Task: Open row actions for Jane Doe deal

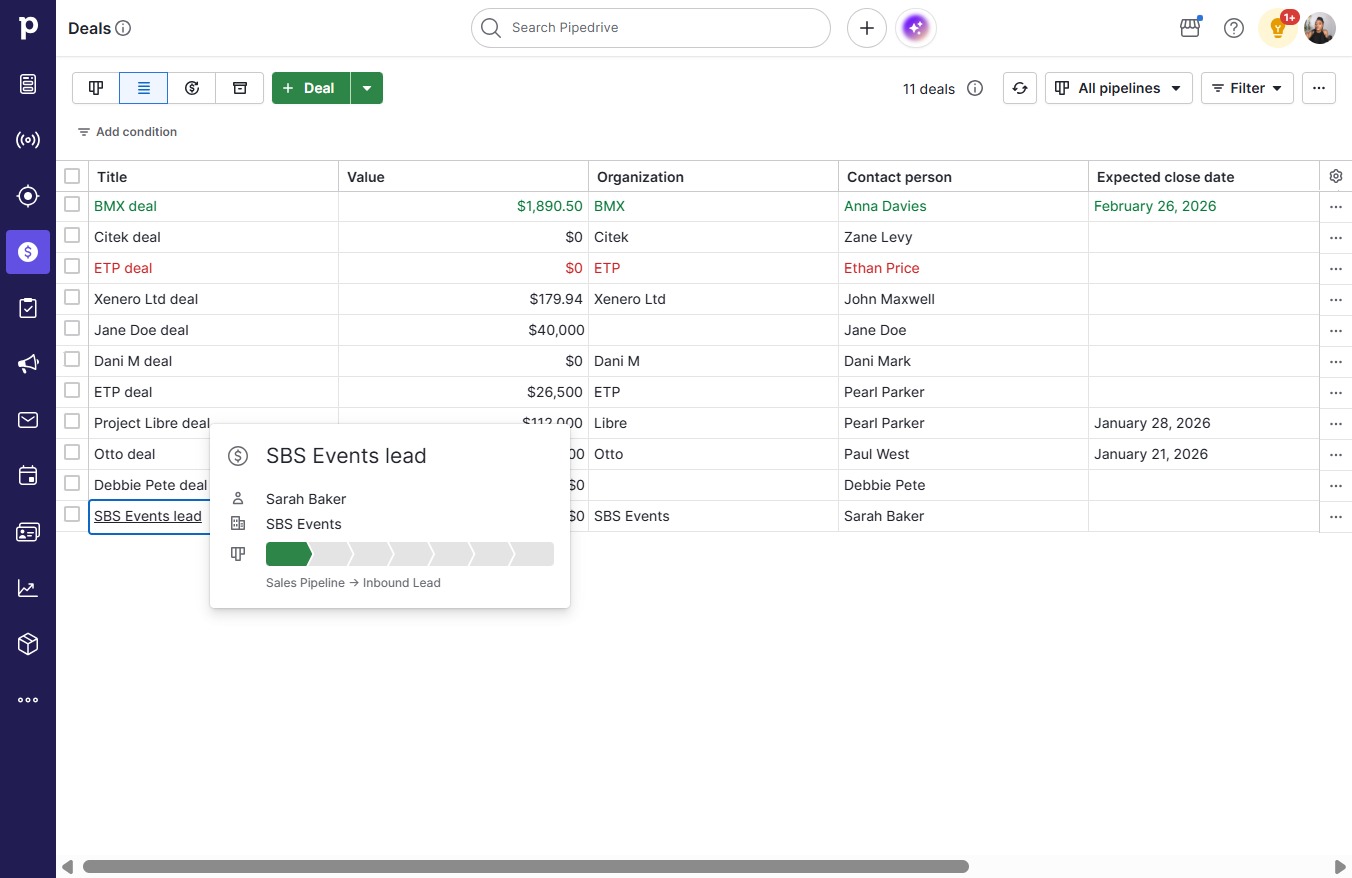Action: tap(1335, 331)
